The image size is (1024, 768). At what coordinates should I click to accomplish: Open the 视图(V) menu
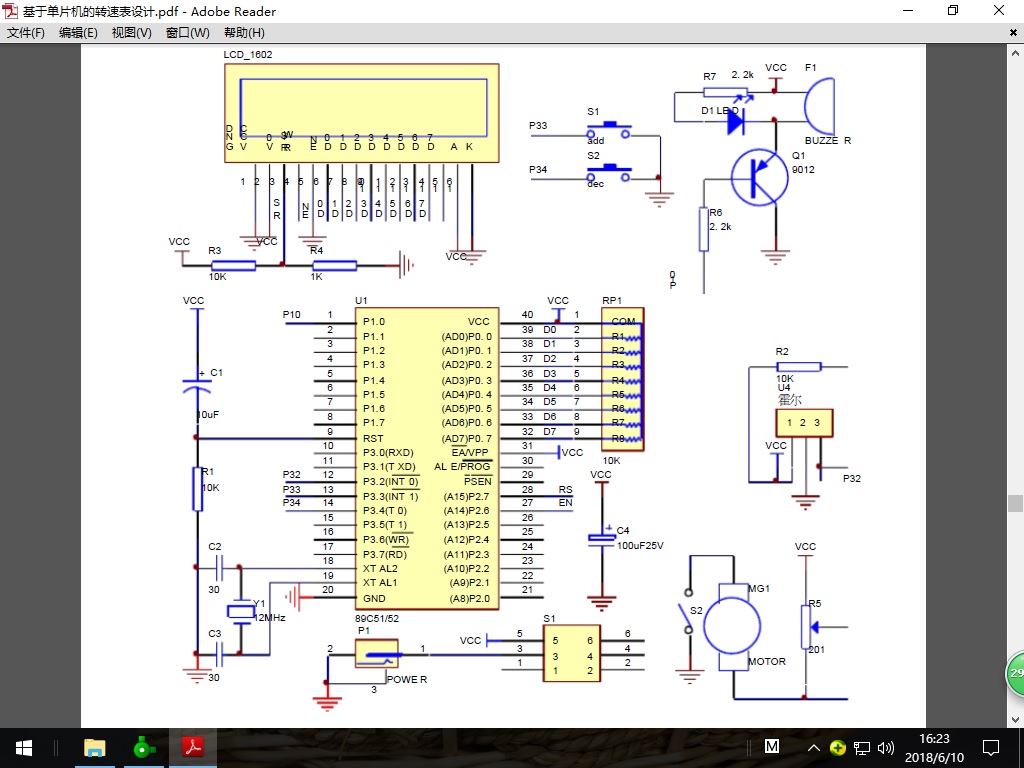pyautogui.click(x=131, y=33)
